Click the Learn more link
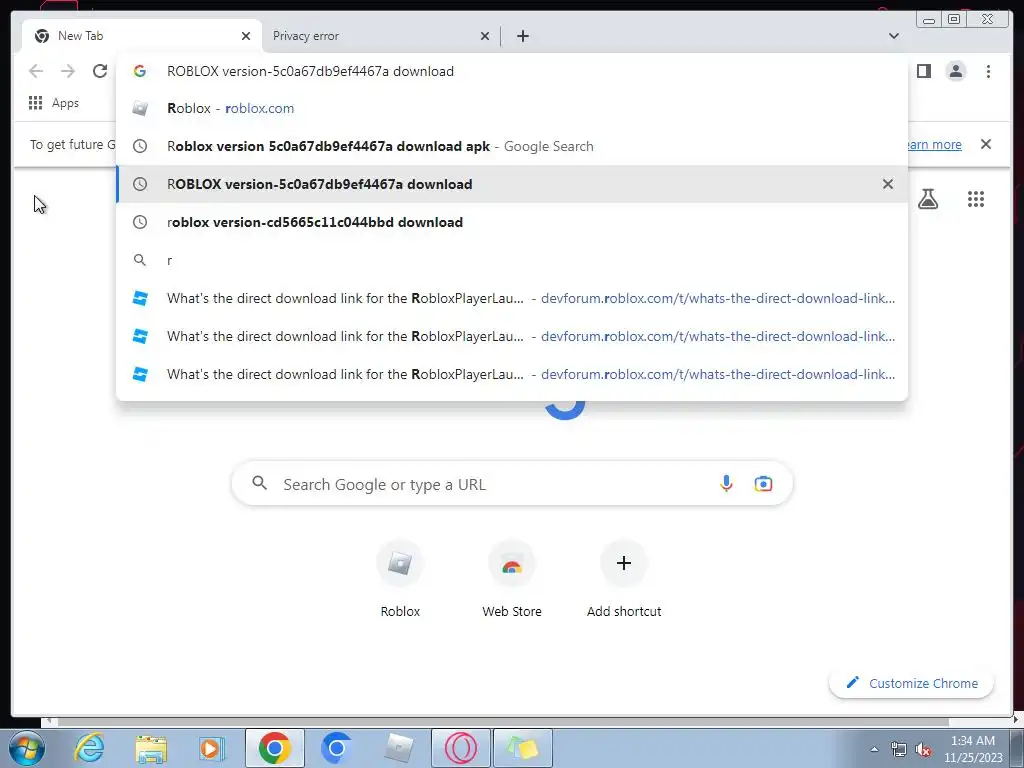The image size is (1024, 768). (935, 144)
